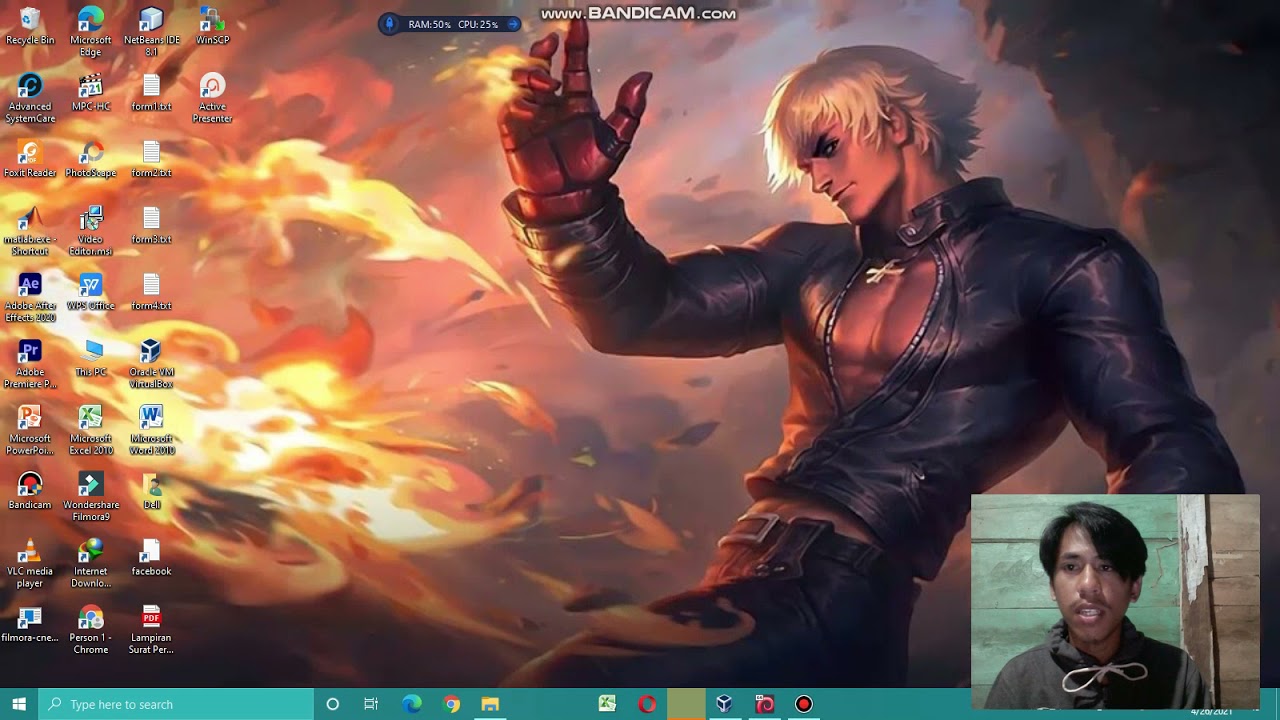This screenshot has height=720, width=1280.
Task: Open VirtualBox from the taskbar
Action: point(724,704)
